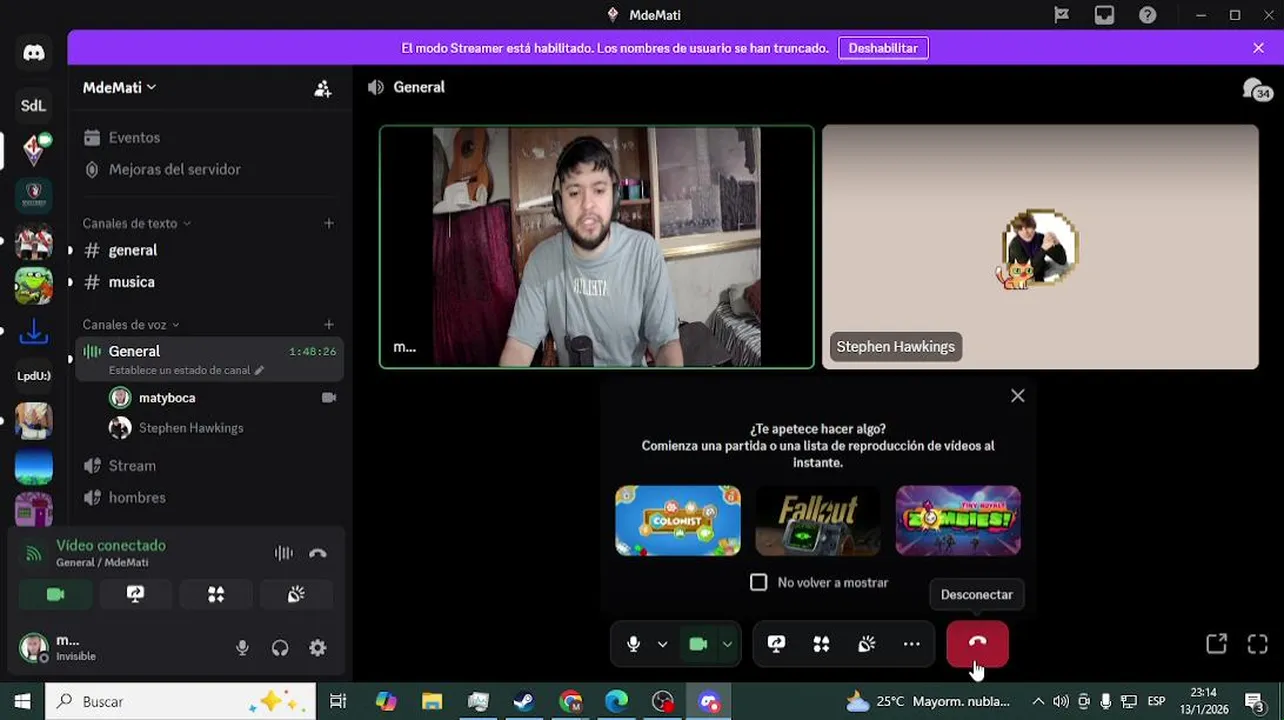The height and width of the screenshot is (720, 1284).
Task: Collapse the 'Canales de voz' category
Action: click(x=131, y=324)
